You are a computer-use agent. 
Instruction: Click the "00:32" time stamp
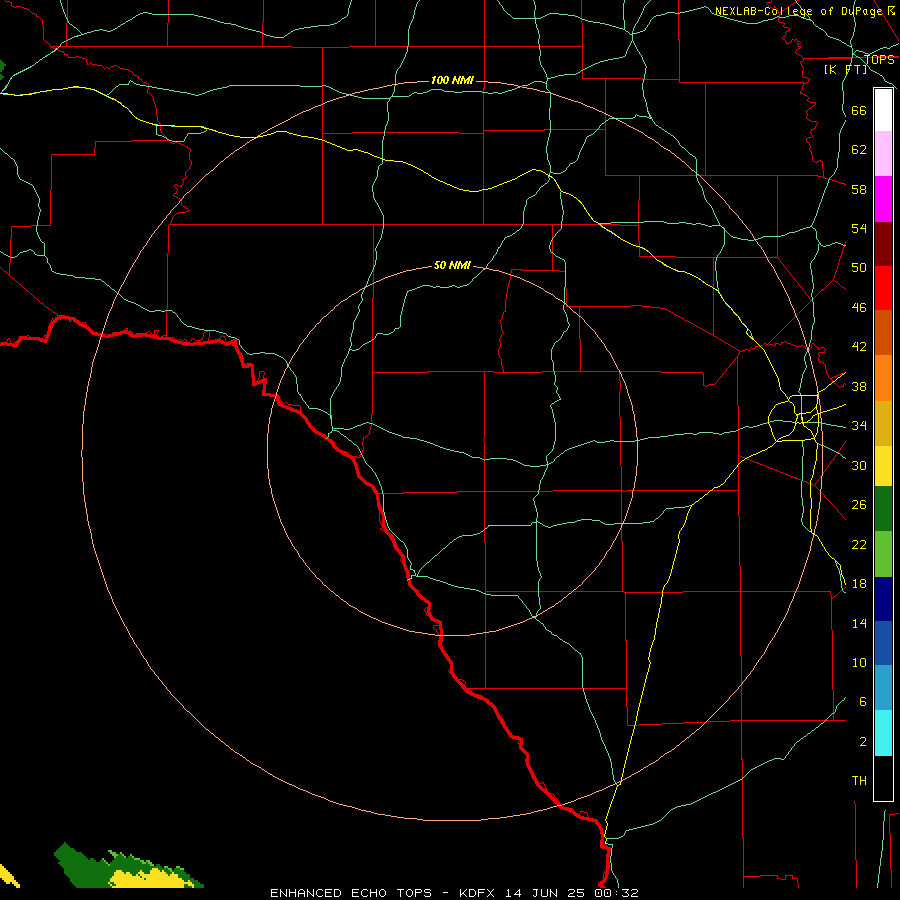tap(617, 893)
